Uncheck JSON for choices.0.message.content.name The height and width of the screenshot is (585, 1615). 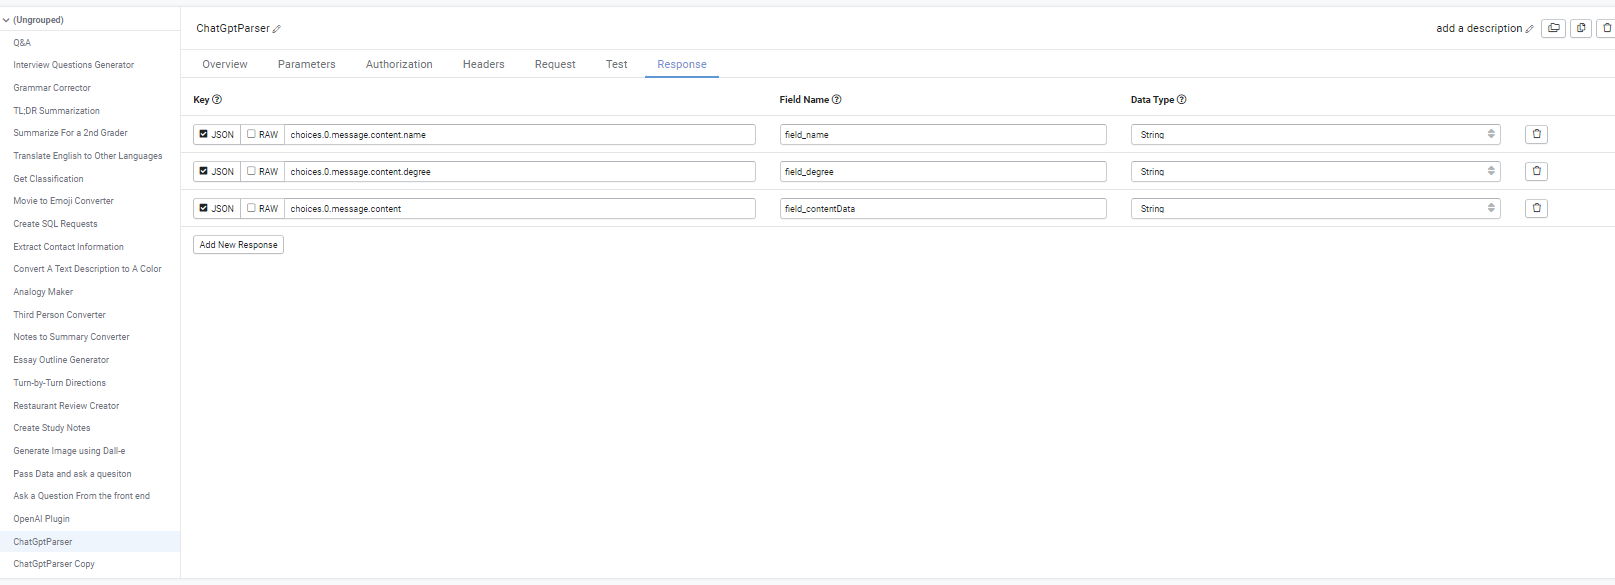point(204,134)
